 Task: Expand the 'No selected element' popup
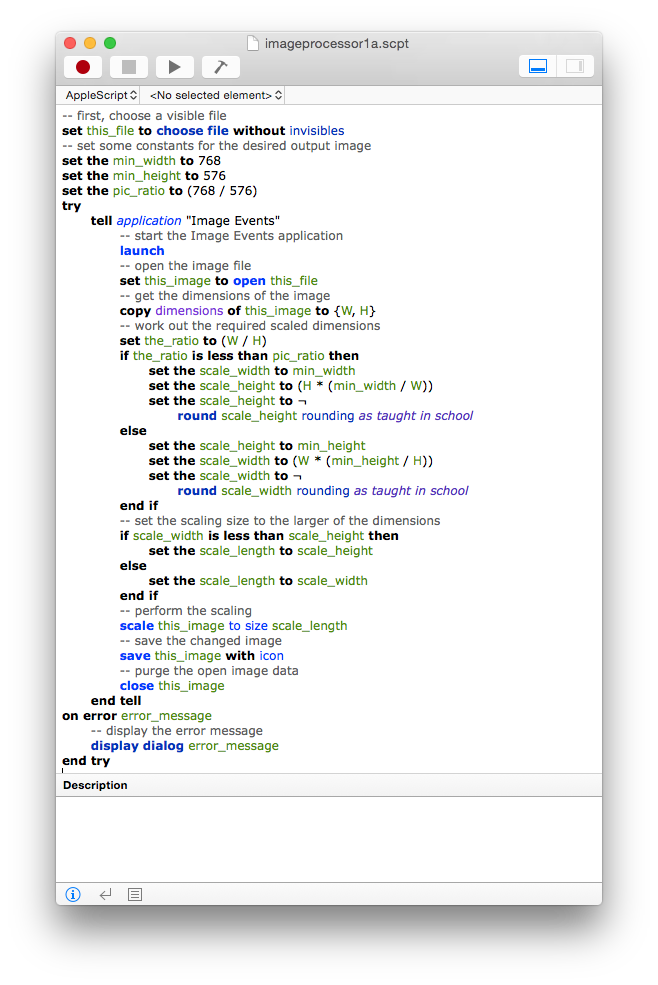(x=215, y=95)
